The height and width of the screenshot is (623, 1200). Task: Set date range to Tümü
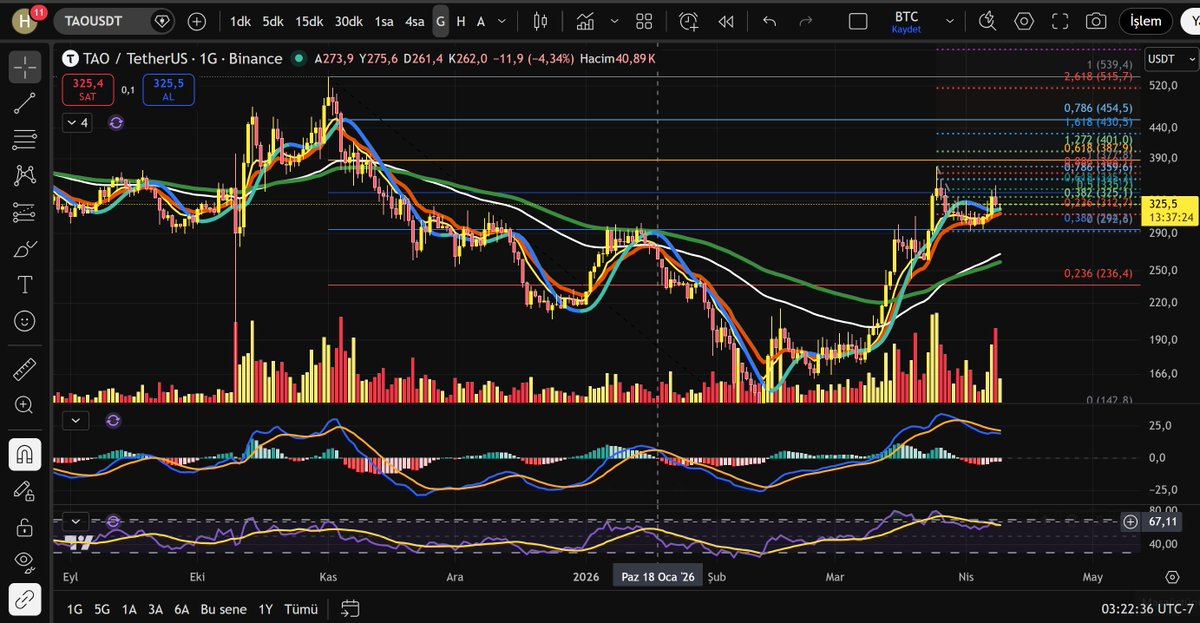[x=301, y=608]
